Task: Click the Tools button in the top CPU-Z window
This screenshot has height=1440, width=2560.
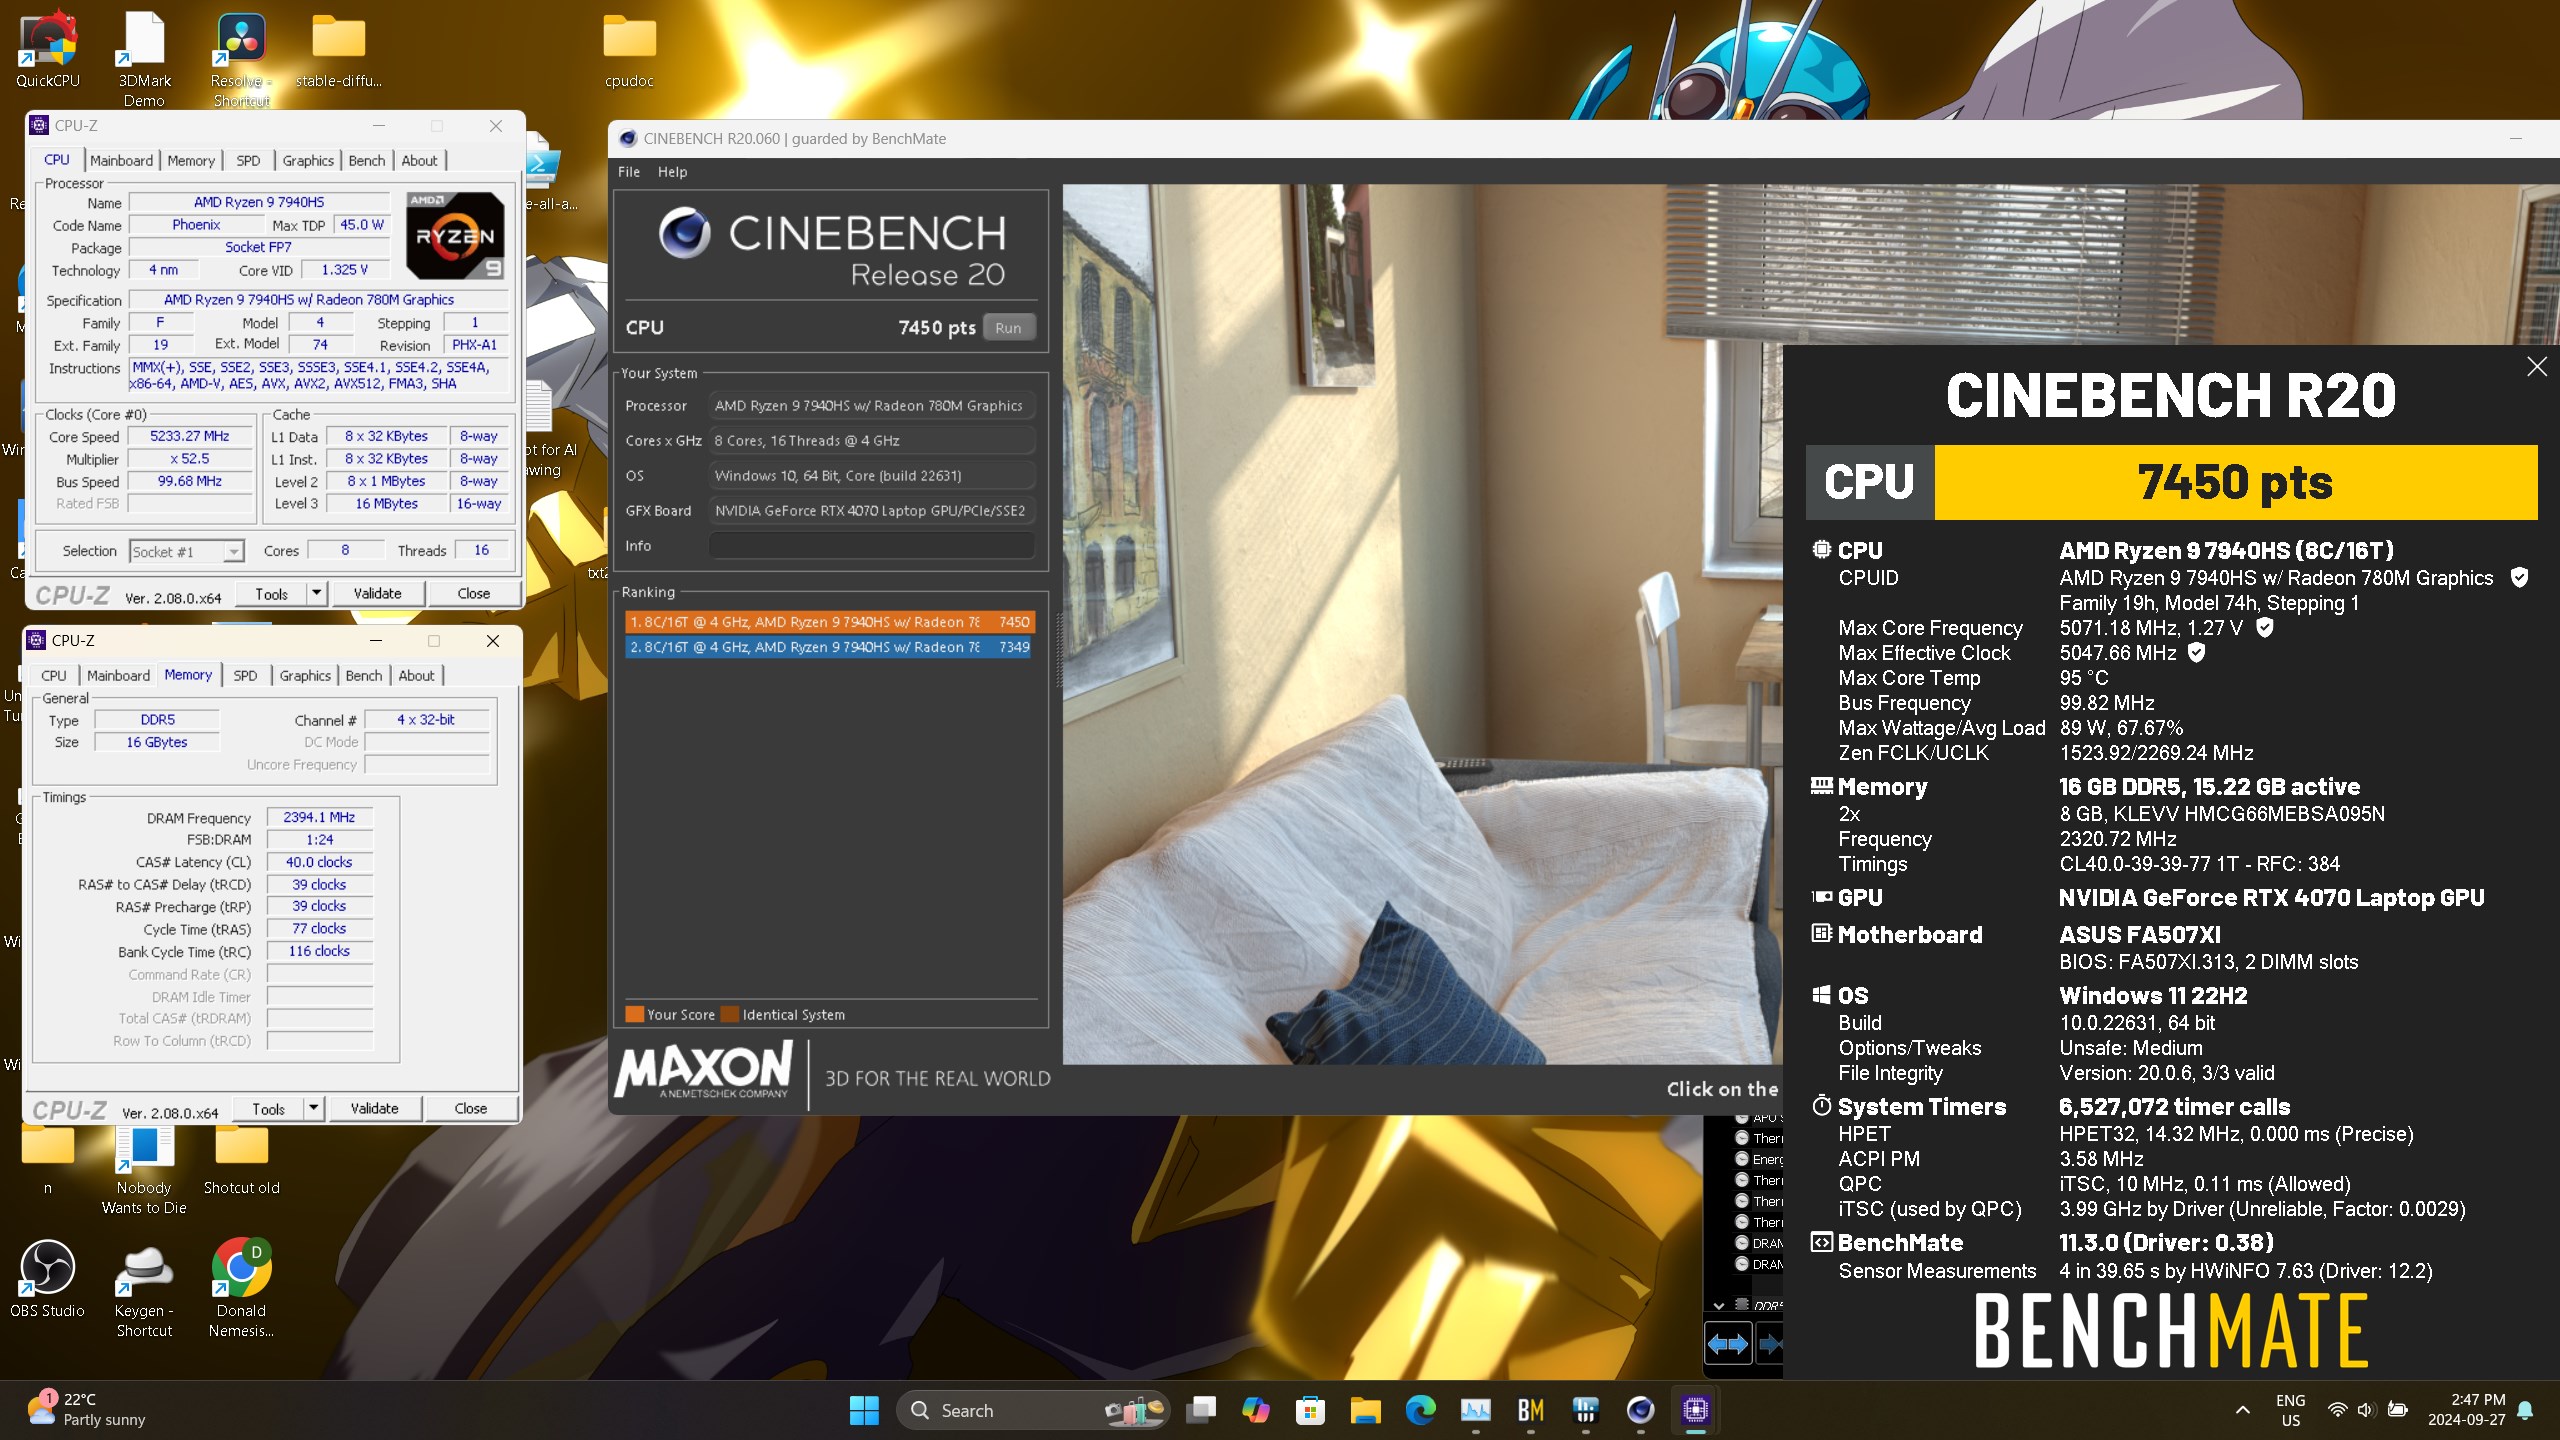Action: pyautogui.click(x=271, y=594)
